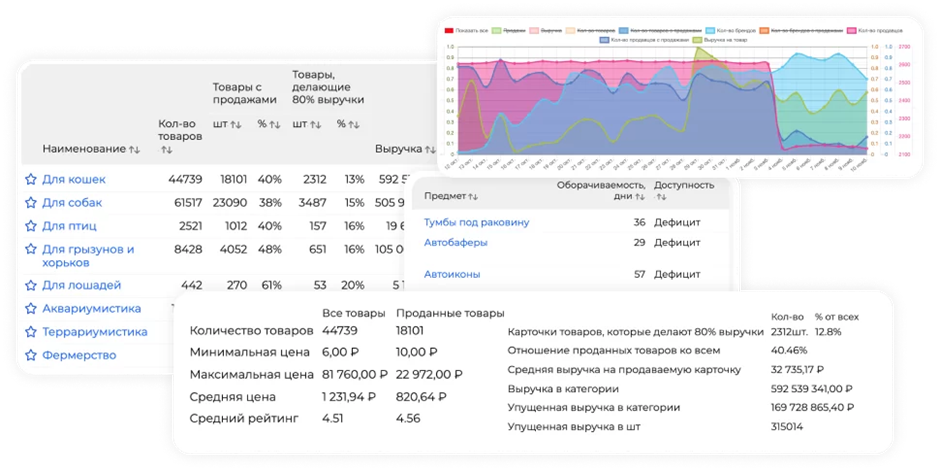Image resolution: width=940 pixels, height=471 pixels.
Task: Sort by the 'Предмет' column header
Action: 451,196
